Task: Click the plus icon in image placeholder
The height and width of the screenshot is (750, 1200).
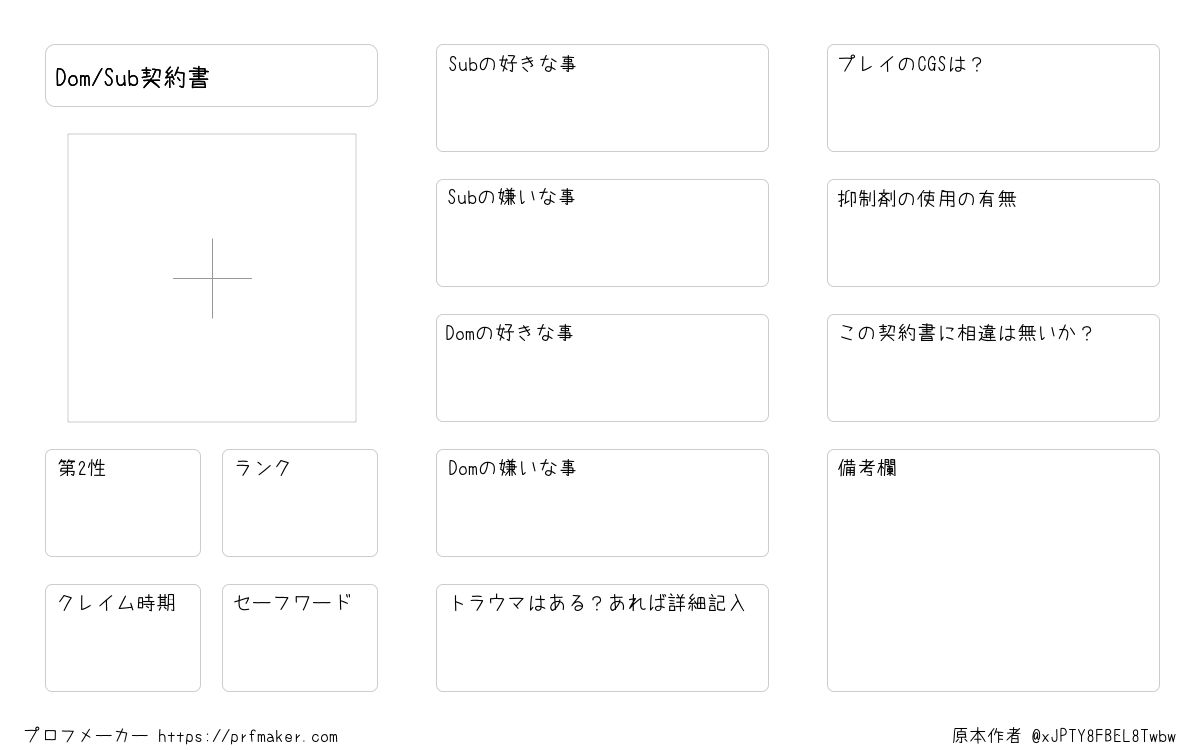Action: [212, 278]
